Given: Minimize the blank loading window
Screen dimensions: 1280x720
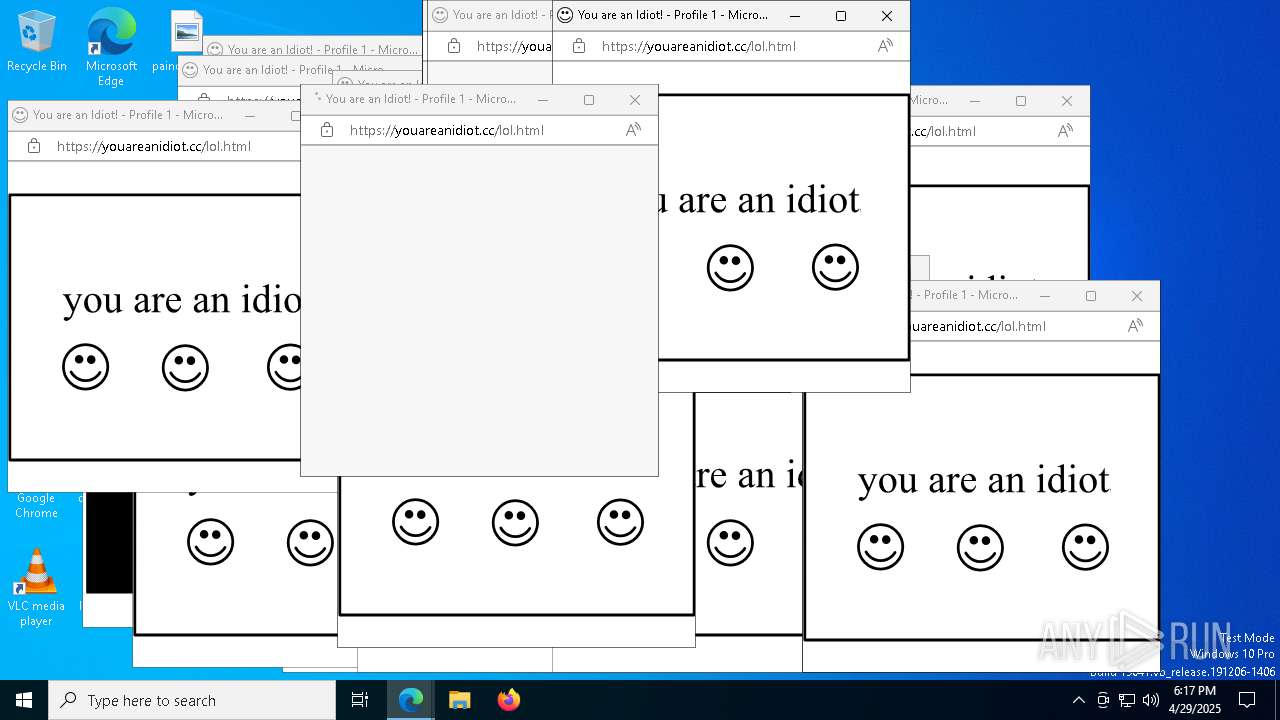Looking at the screenshot, I should coord(543,100).
